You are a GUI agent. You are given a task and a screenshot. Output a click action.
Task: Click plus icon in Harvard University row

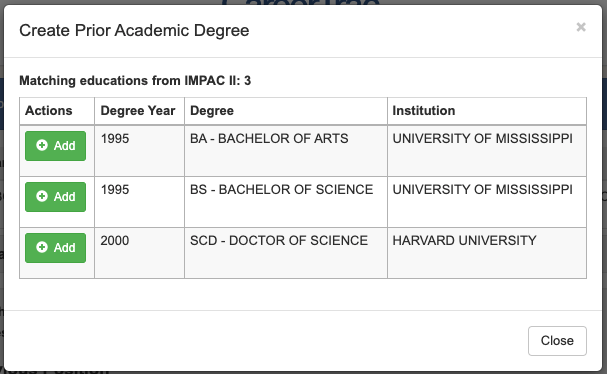[42, 247]
